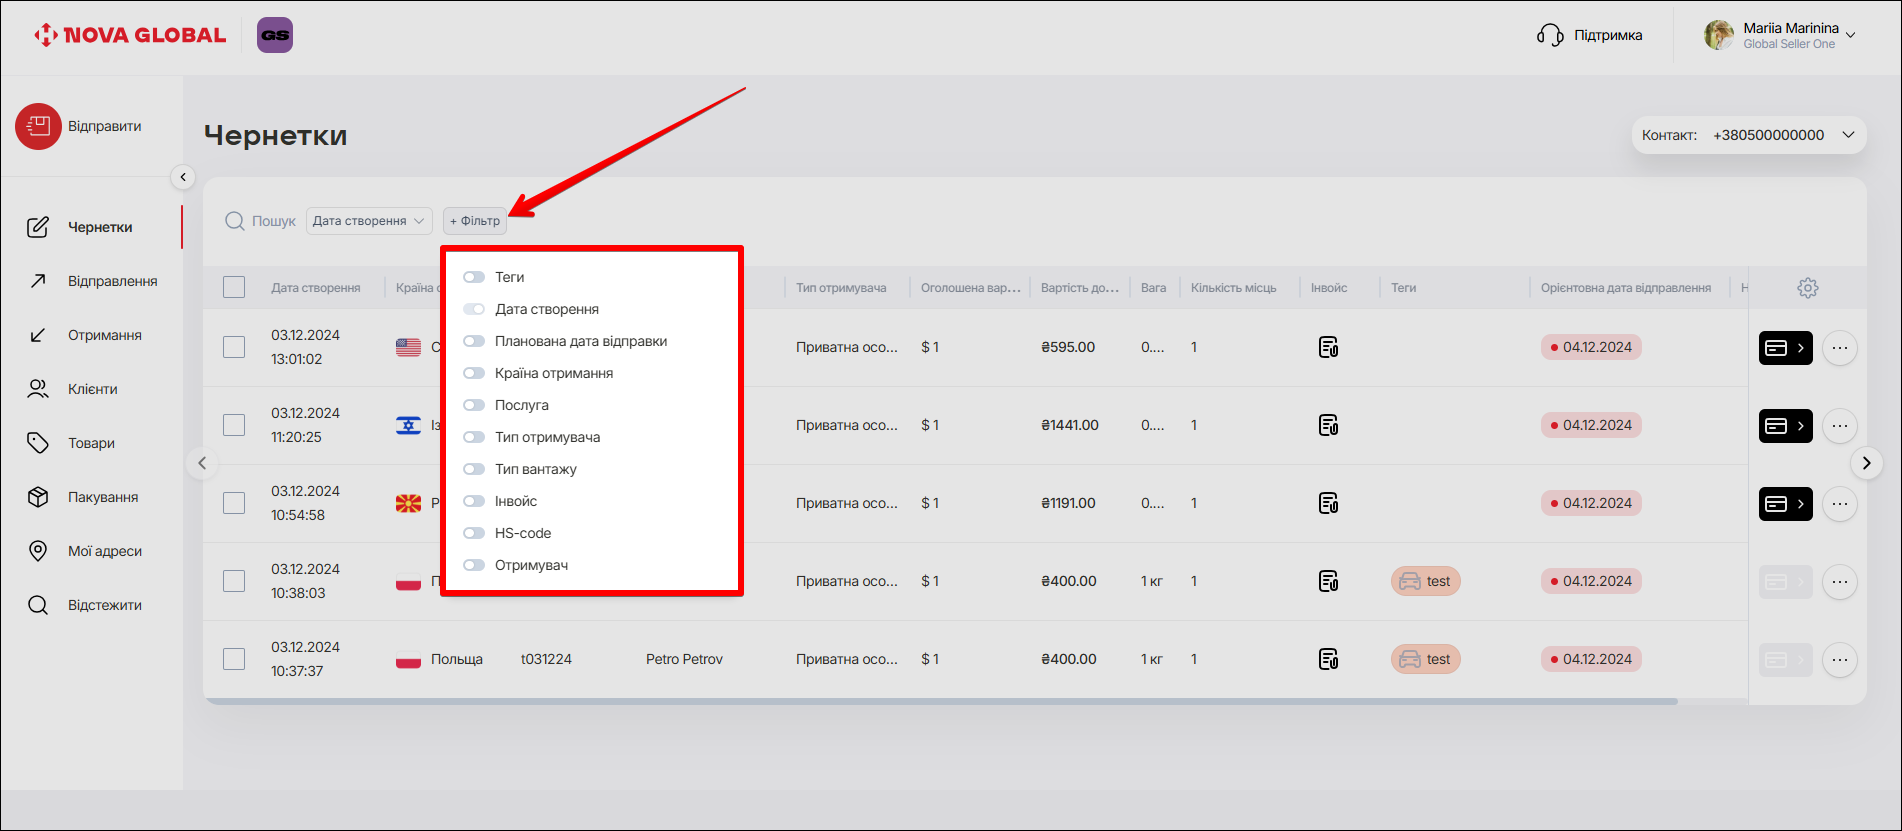Image resolution: width=1902 pixels, height=831 pixels.
Task: Click the red Відправити send icon
Action: pyautogui.click(x=38, y=127)
